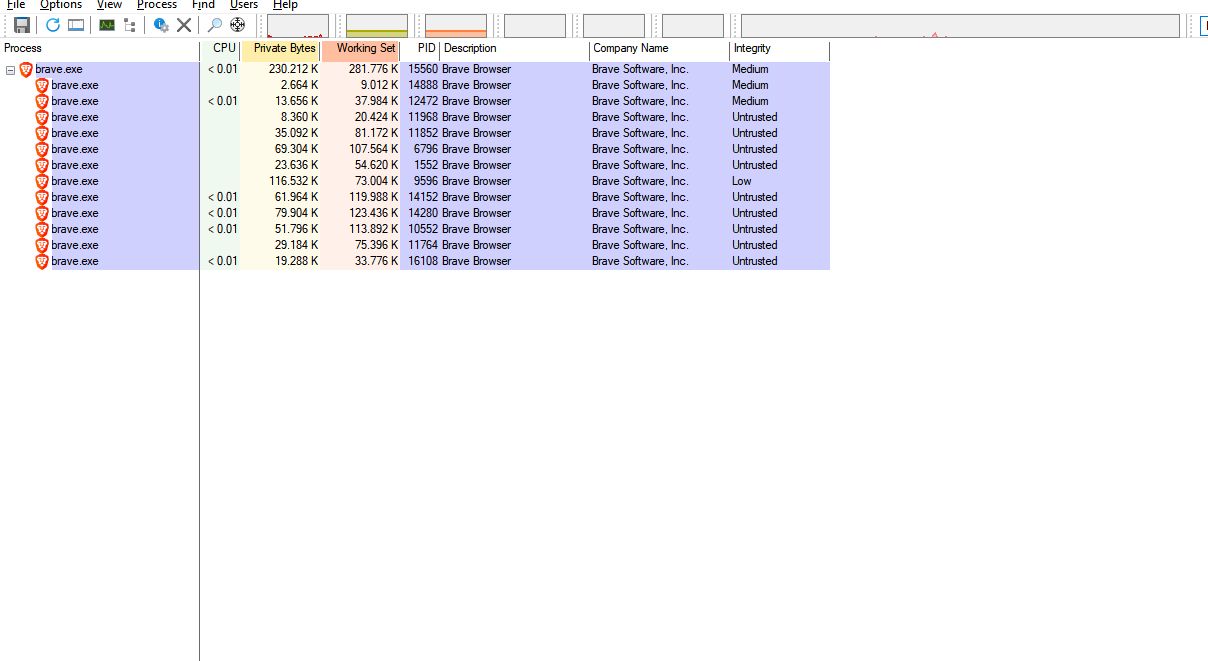Image resolution: width=1208 pixels, height=661 pixels.
Task: Sort by the PID column header
Action: [420, 49]
